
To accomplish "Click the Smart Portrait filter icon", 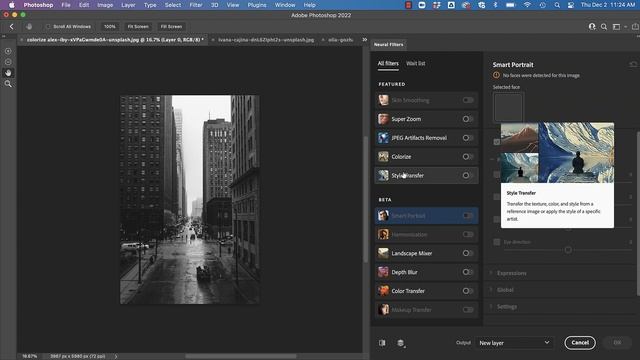I will click(383, 216).
